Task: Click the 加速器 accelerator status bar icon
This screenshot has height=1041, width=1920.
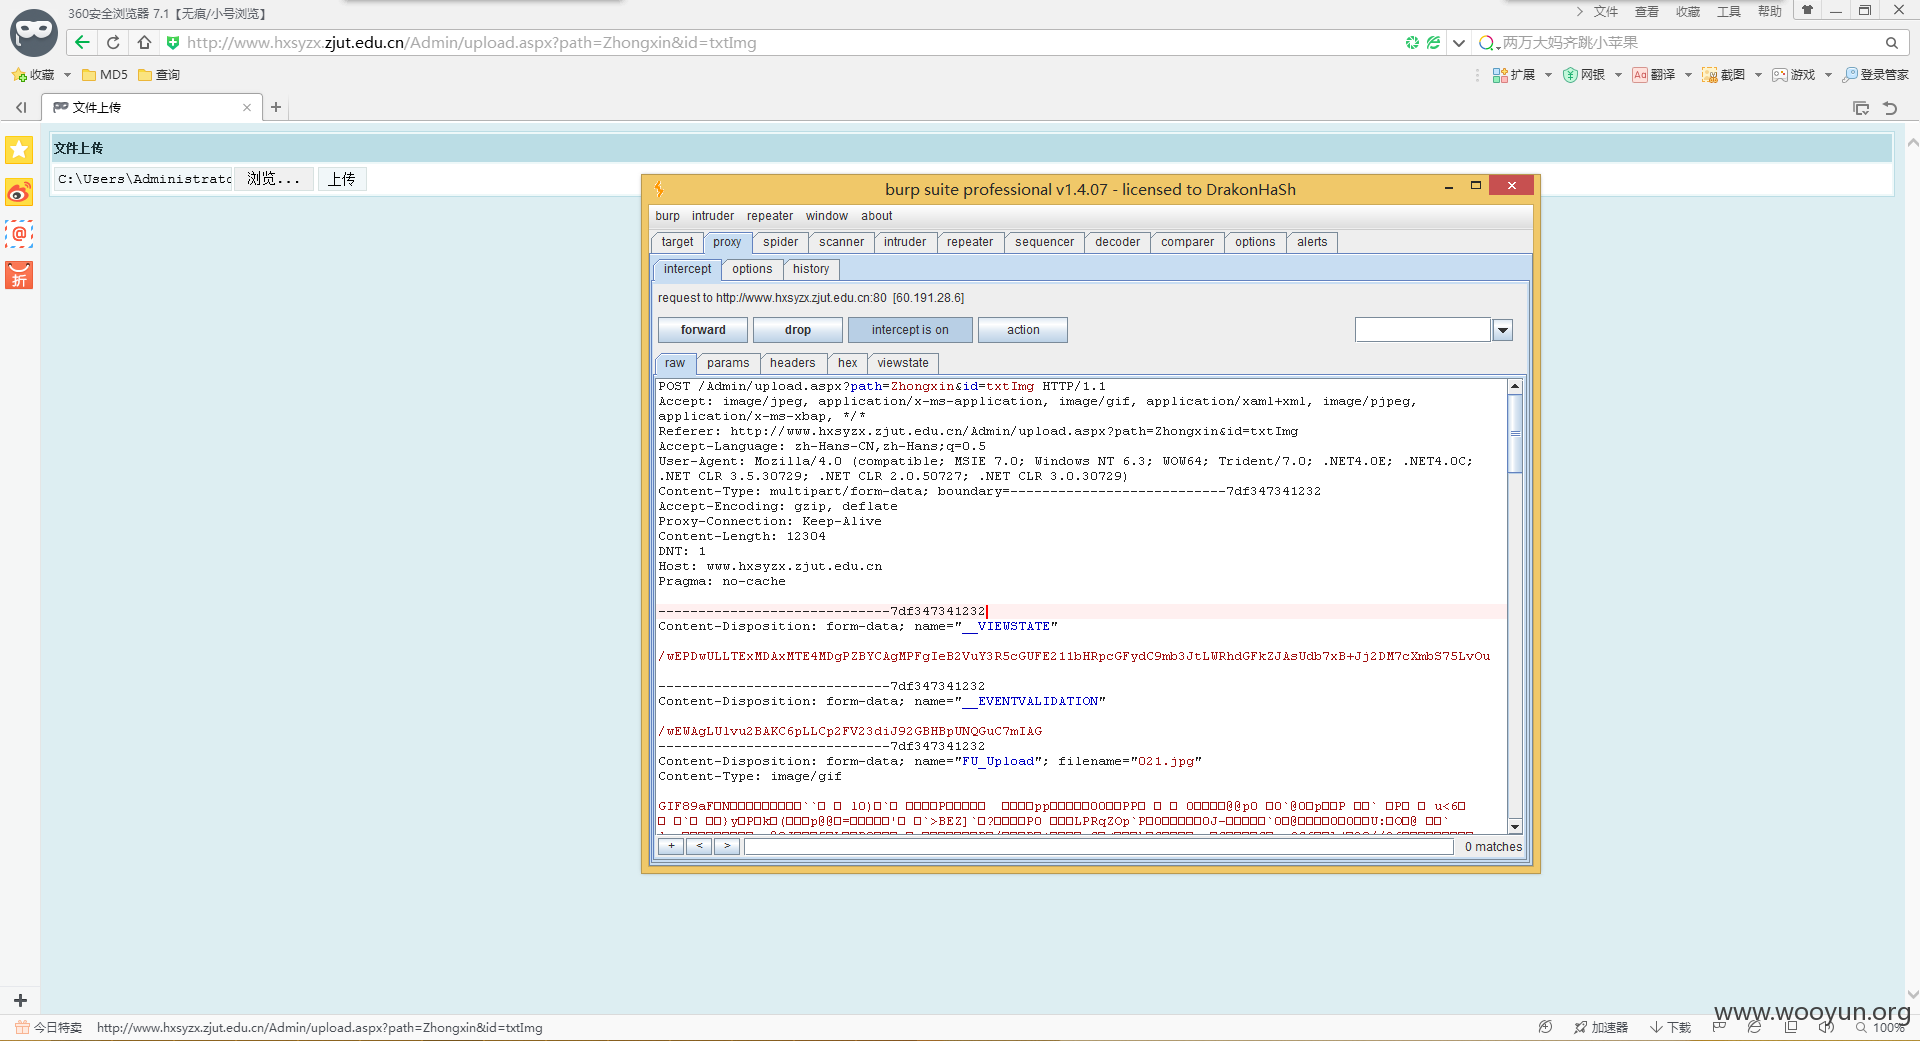Action: [1601, 1027]
